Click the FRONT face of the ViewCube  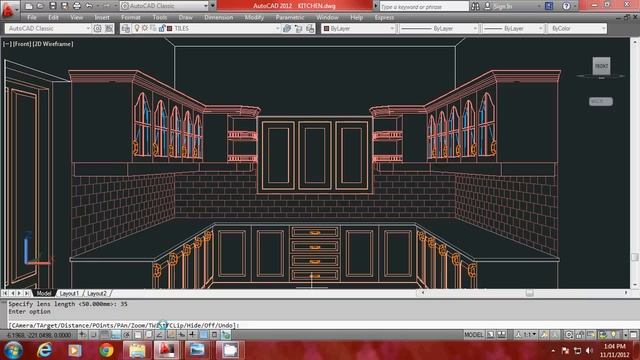[x=601, y=66]
